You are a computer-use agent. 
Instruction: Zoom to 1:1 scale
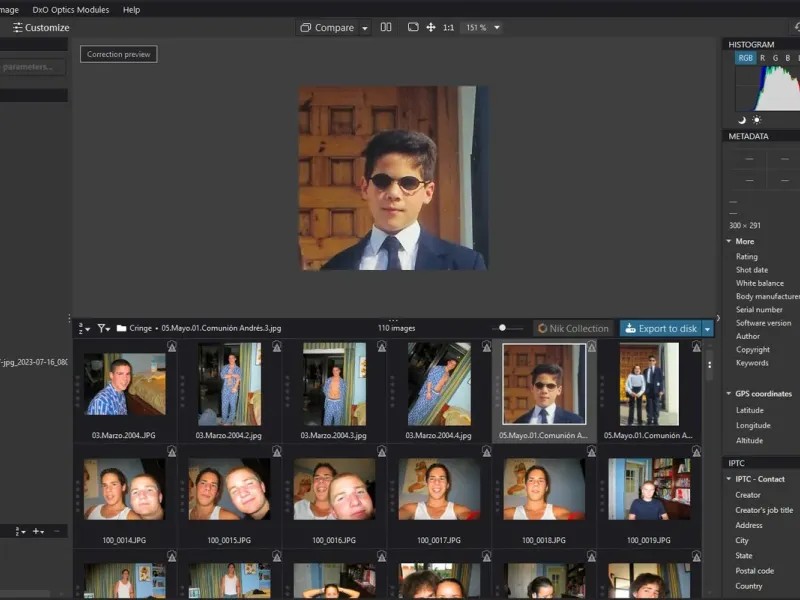pyautogui.click(x=448, y=28)
